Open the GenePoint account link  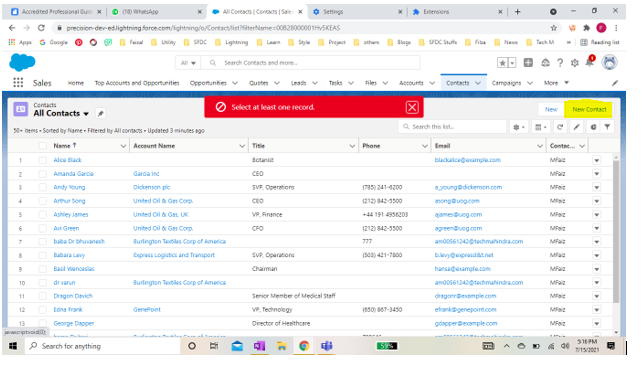[147, 310]
